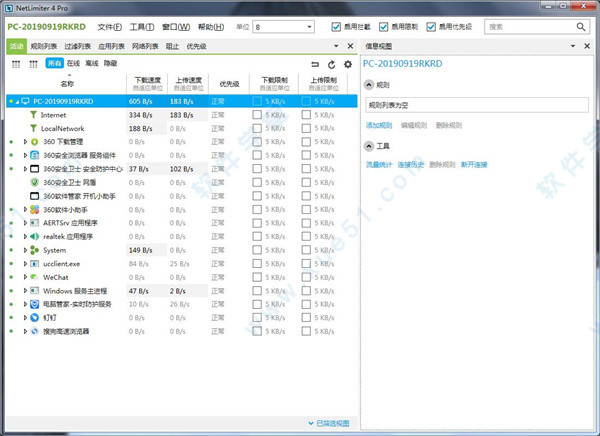Click the refresh icon in the activity toolbar
The height and width of the screenshot is (436, 600).
[331, 65]
